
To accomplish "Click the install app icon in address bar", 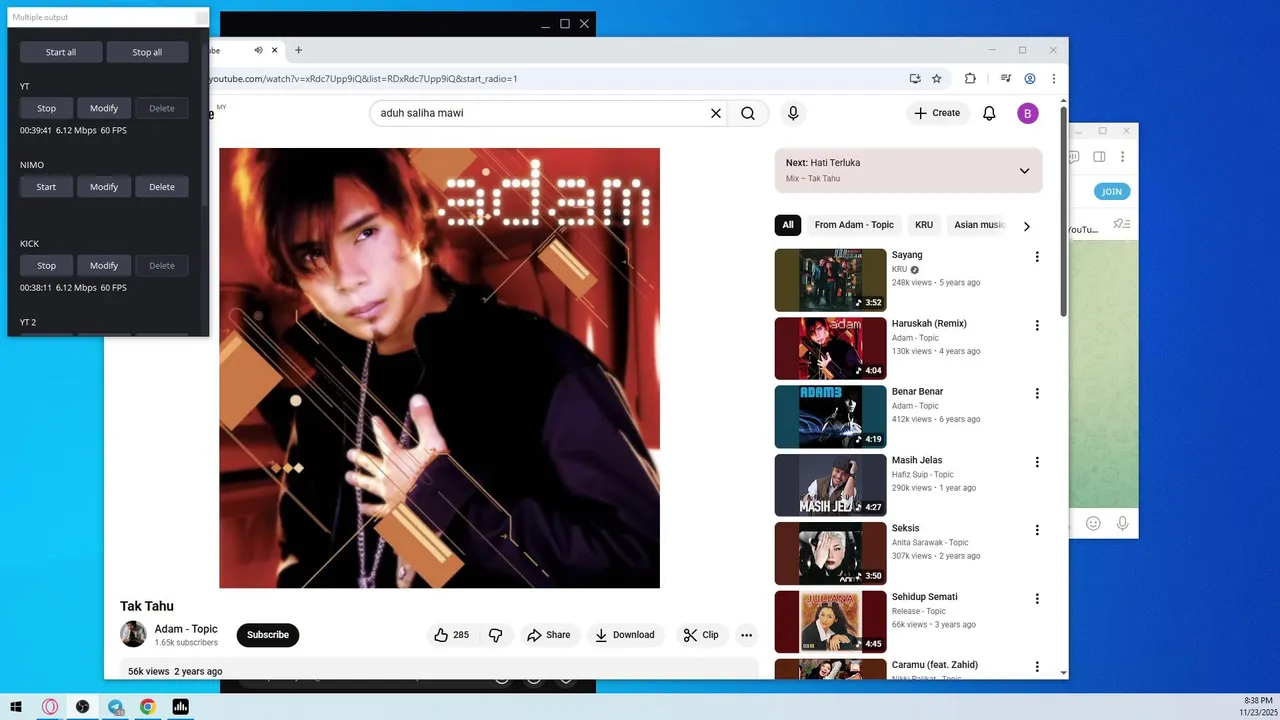I will pos(914,78).
